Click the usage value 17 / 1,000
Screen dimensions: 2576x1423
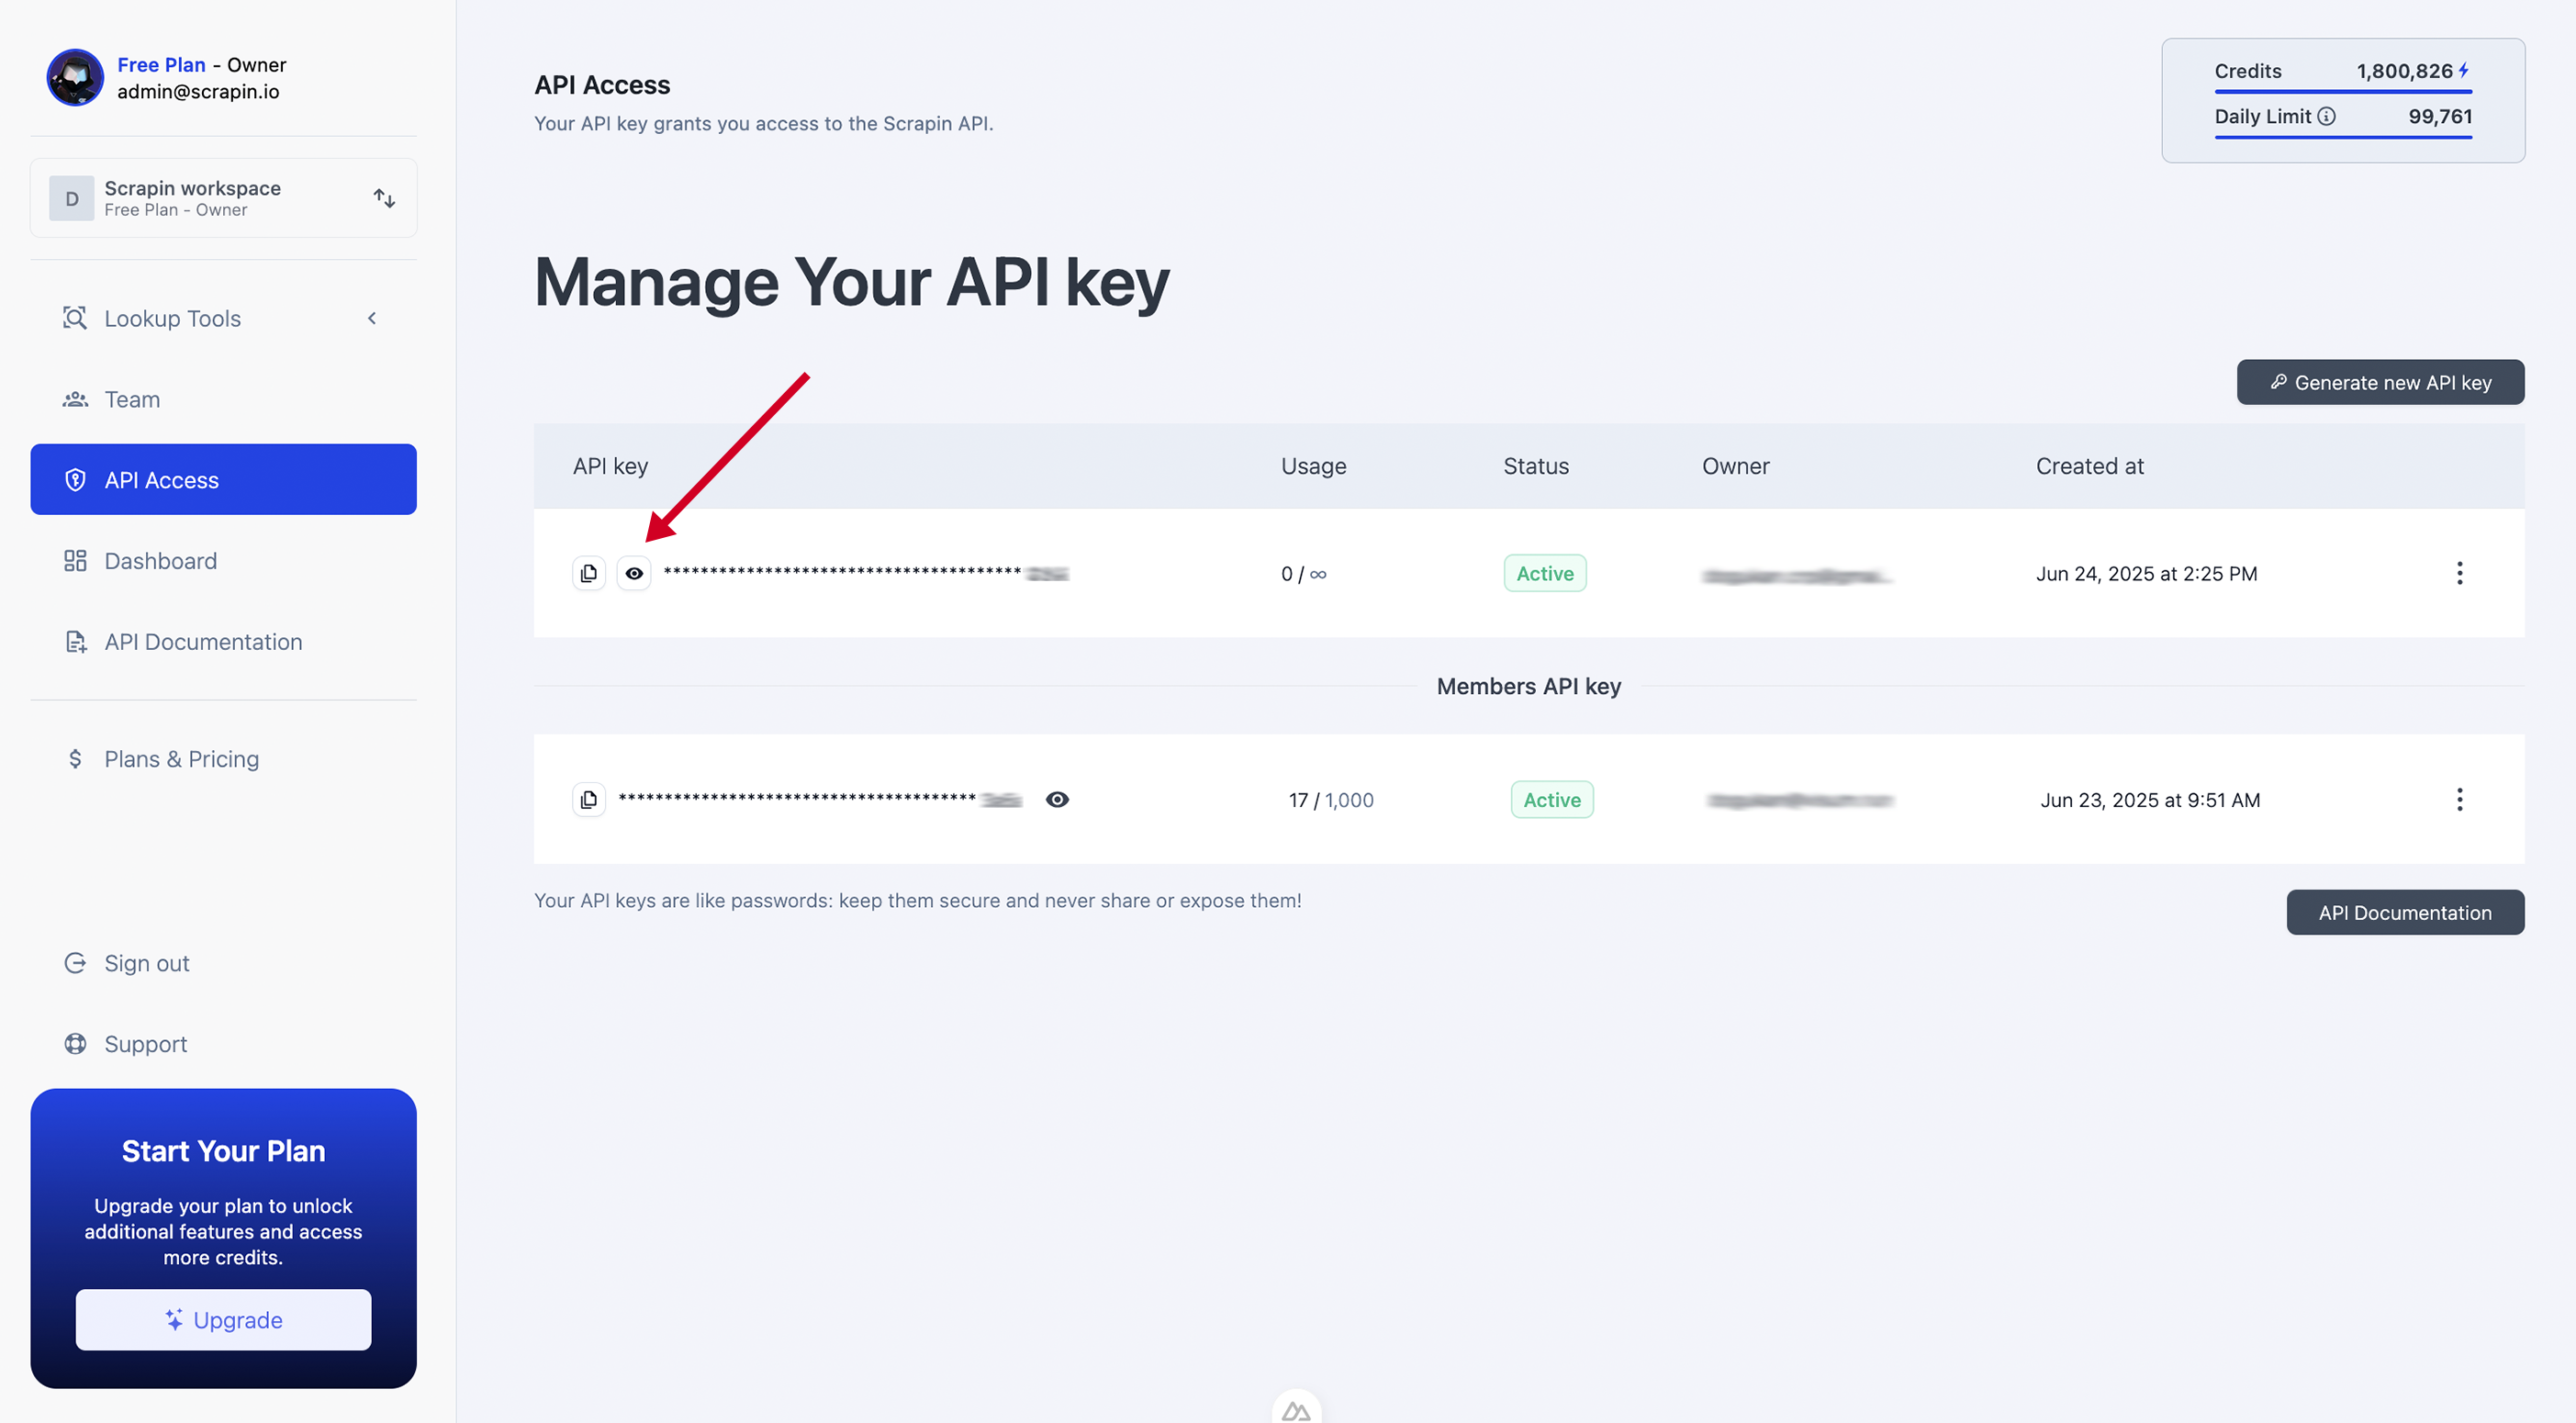click(1331, 799)
